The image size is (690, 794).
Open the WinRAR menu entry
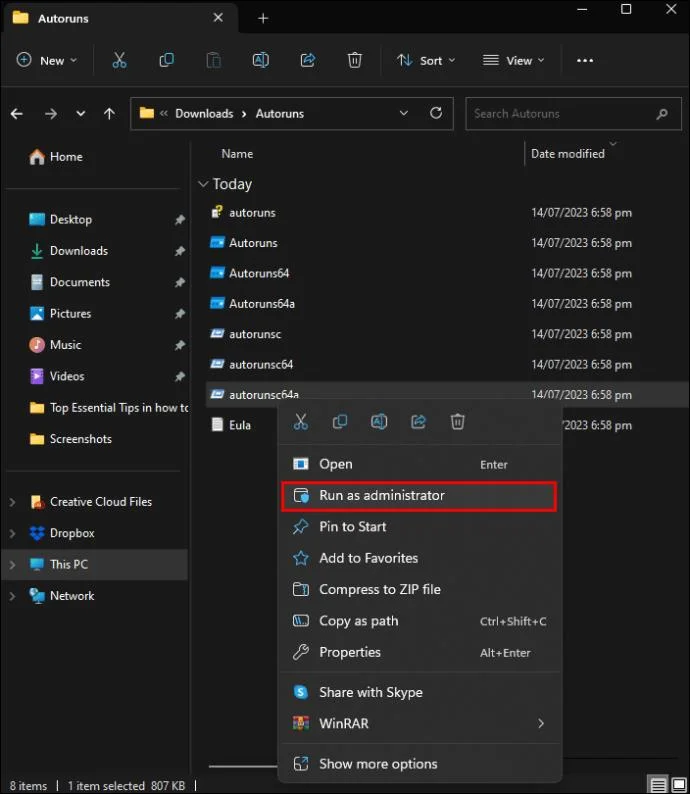420,723
